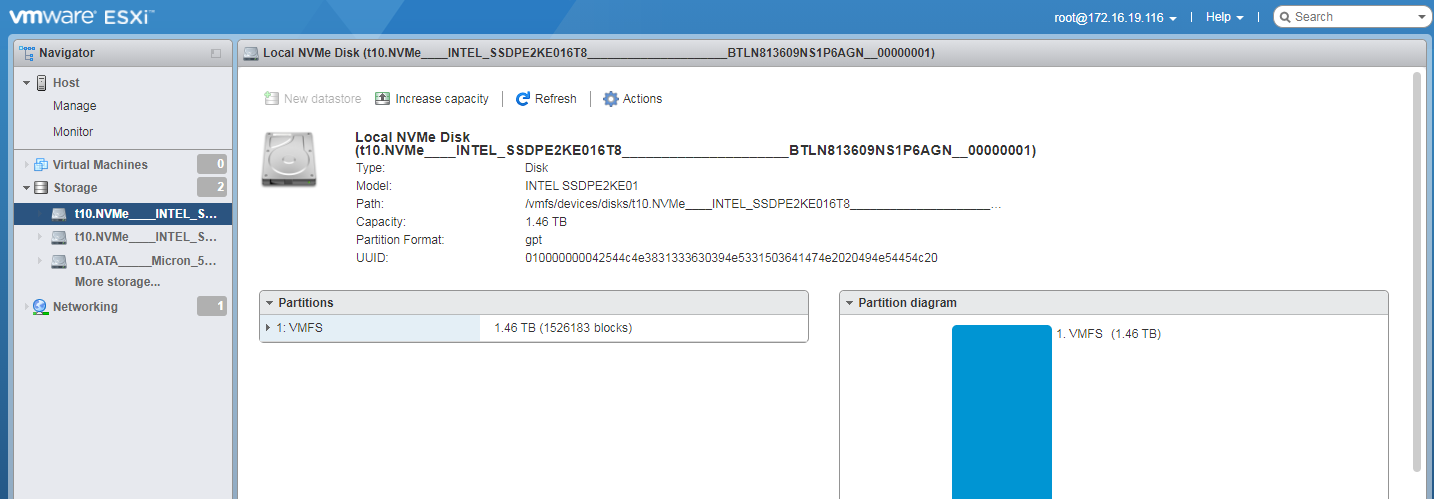Collapse the Storage tree node
The image size is (1434, 499).
click(27, 188)
